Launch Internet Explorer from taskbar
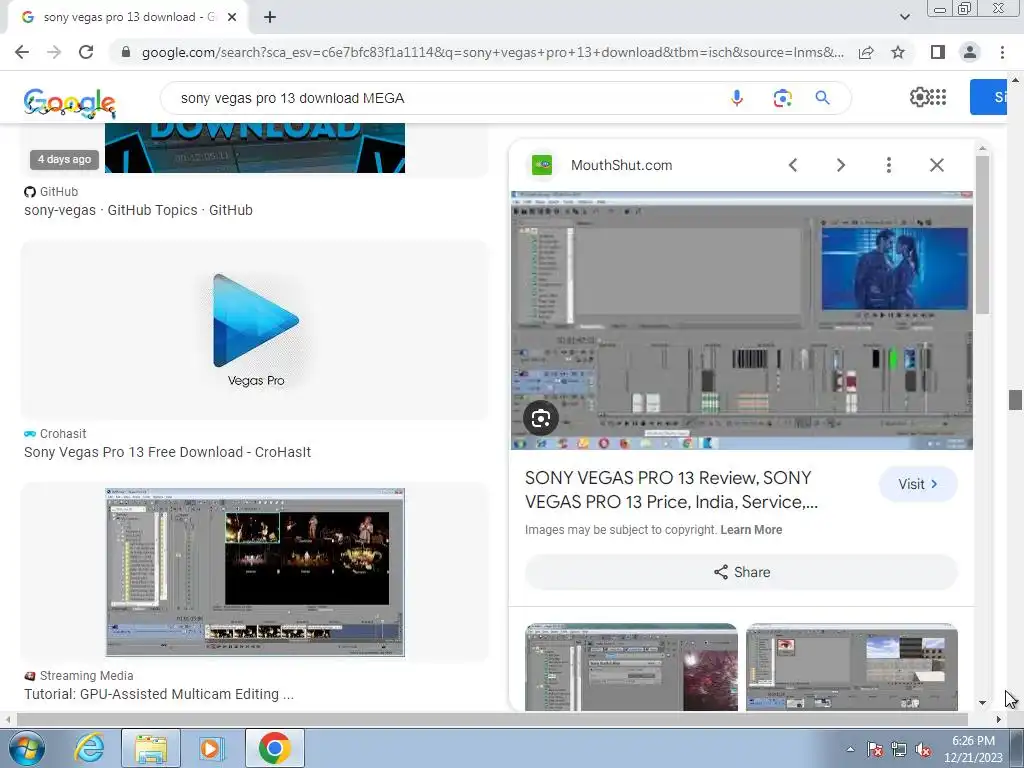Viewport: 1024px width, 768px height. click(x=89, y=748)
